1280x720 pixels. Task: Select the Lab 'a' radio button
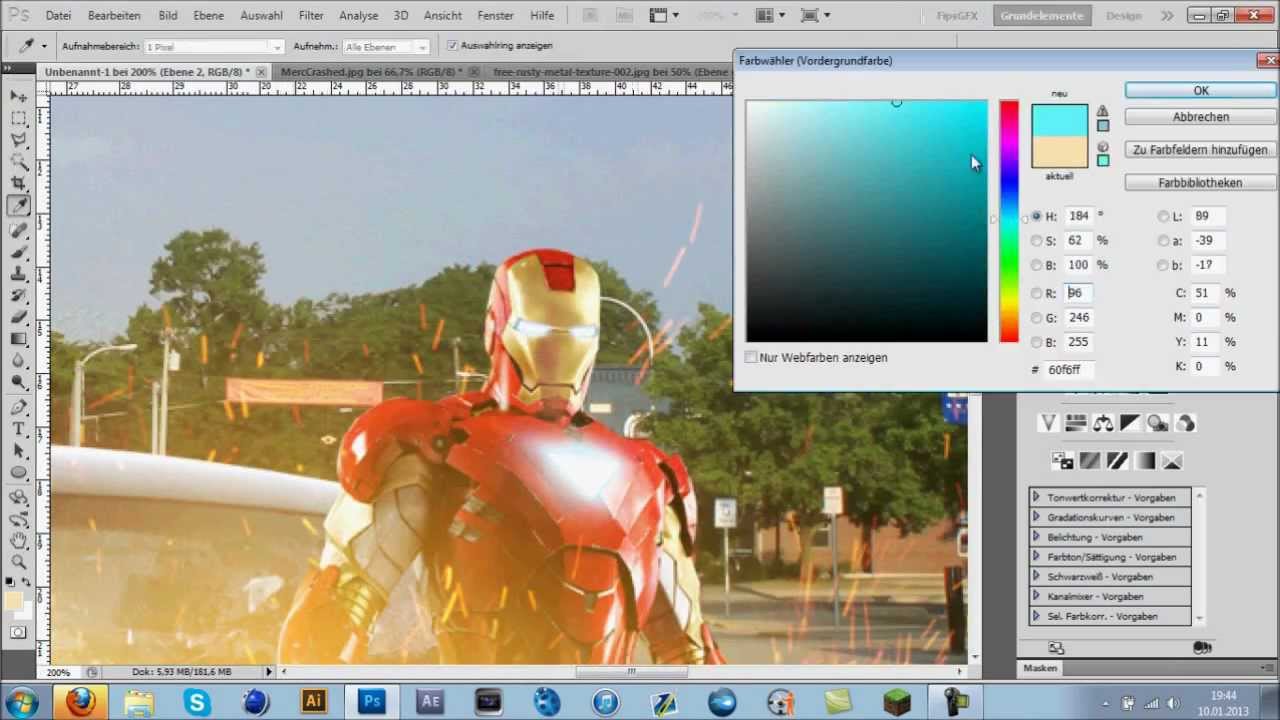1163,241
